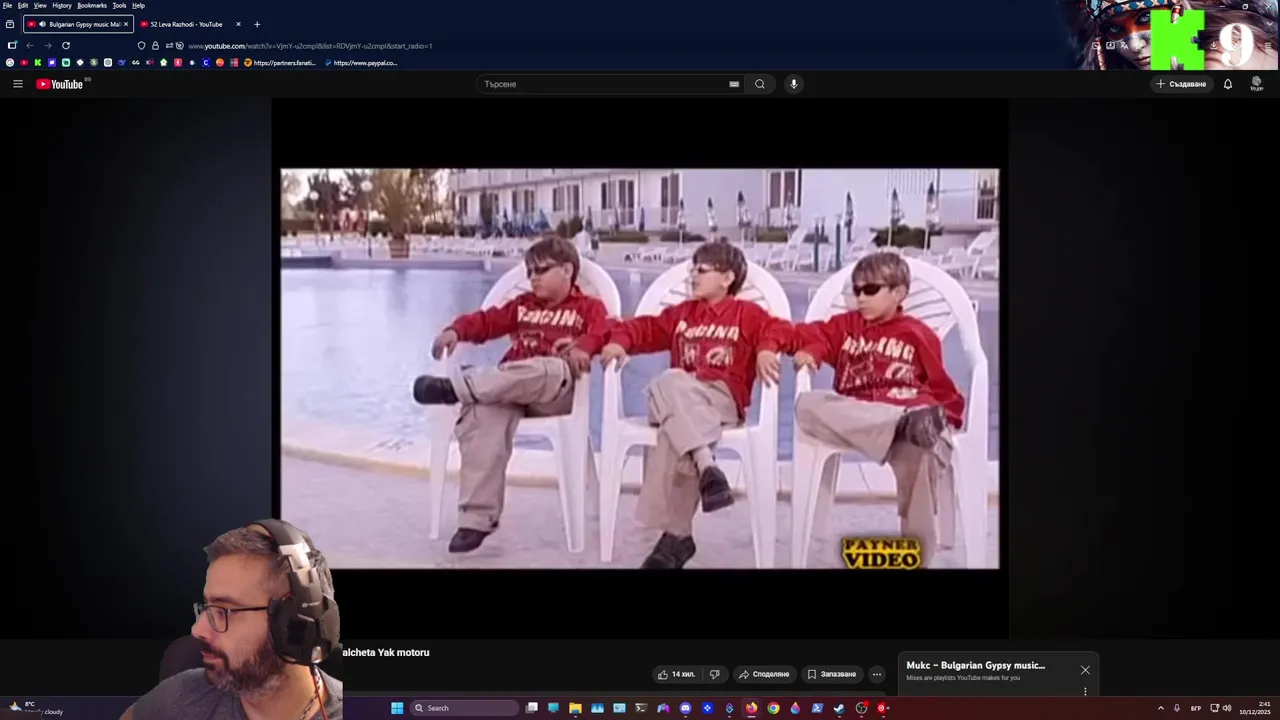Open the Микс panel vertical dots menu
1280x720 pixels.
[1085, 691]
